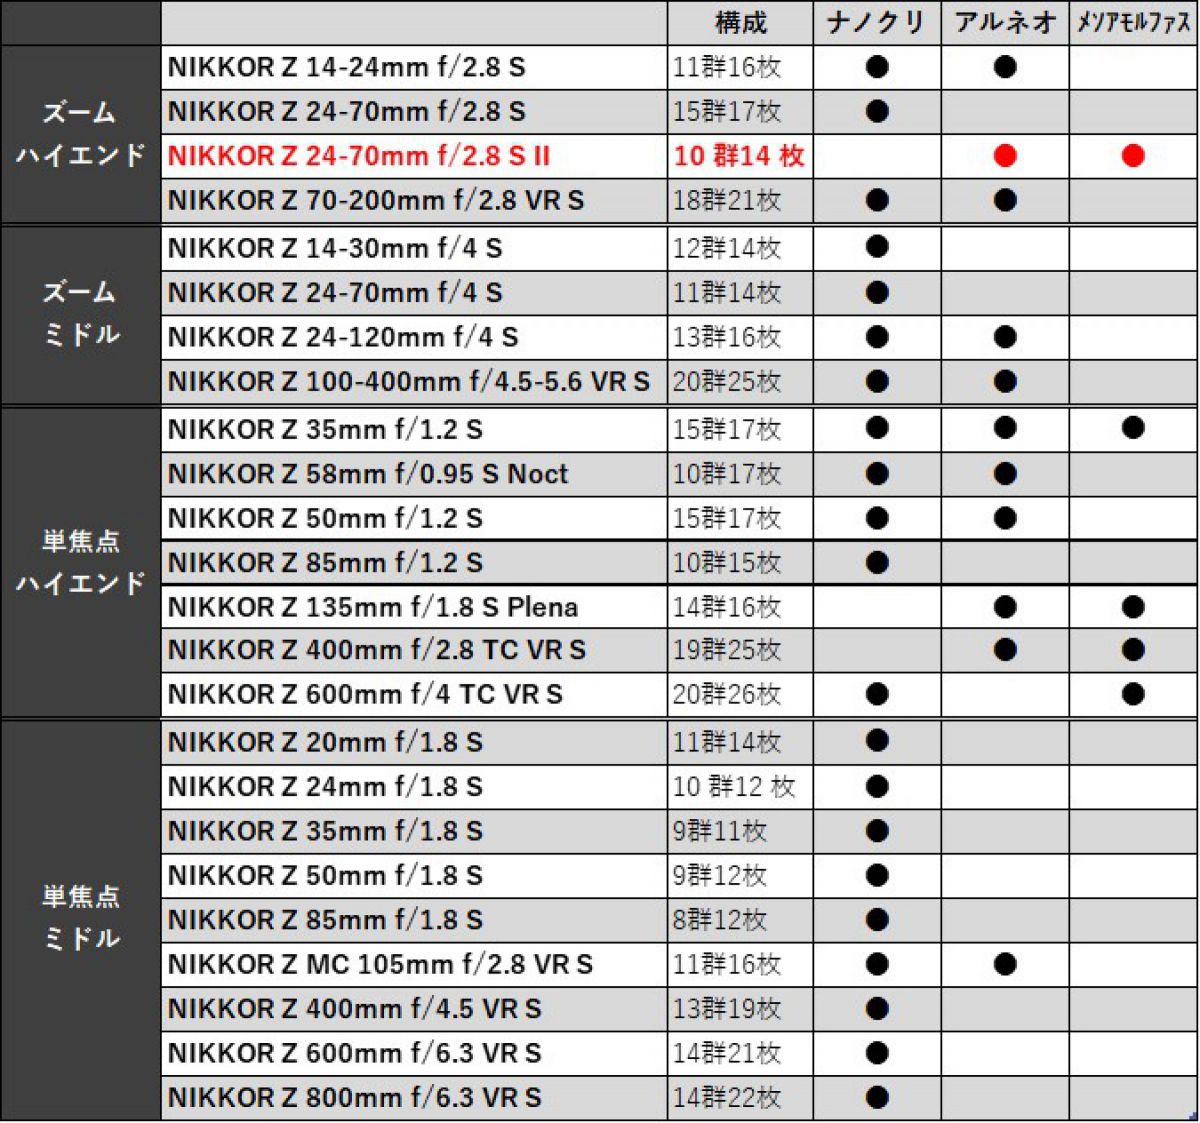Click the 20群25枚 composition cell
This screenshot has height=1123, width=1200.
[740, 381]
